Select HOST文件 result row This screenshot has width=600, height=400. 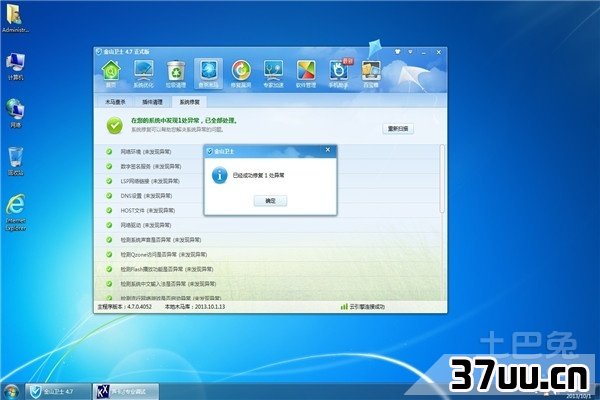tap(268, 211)
